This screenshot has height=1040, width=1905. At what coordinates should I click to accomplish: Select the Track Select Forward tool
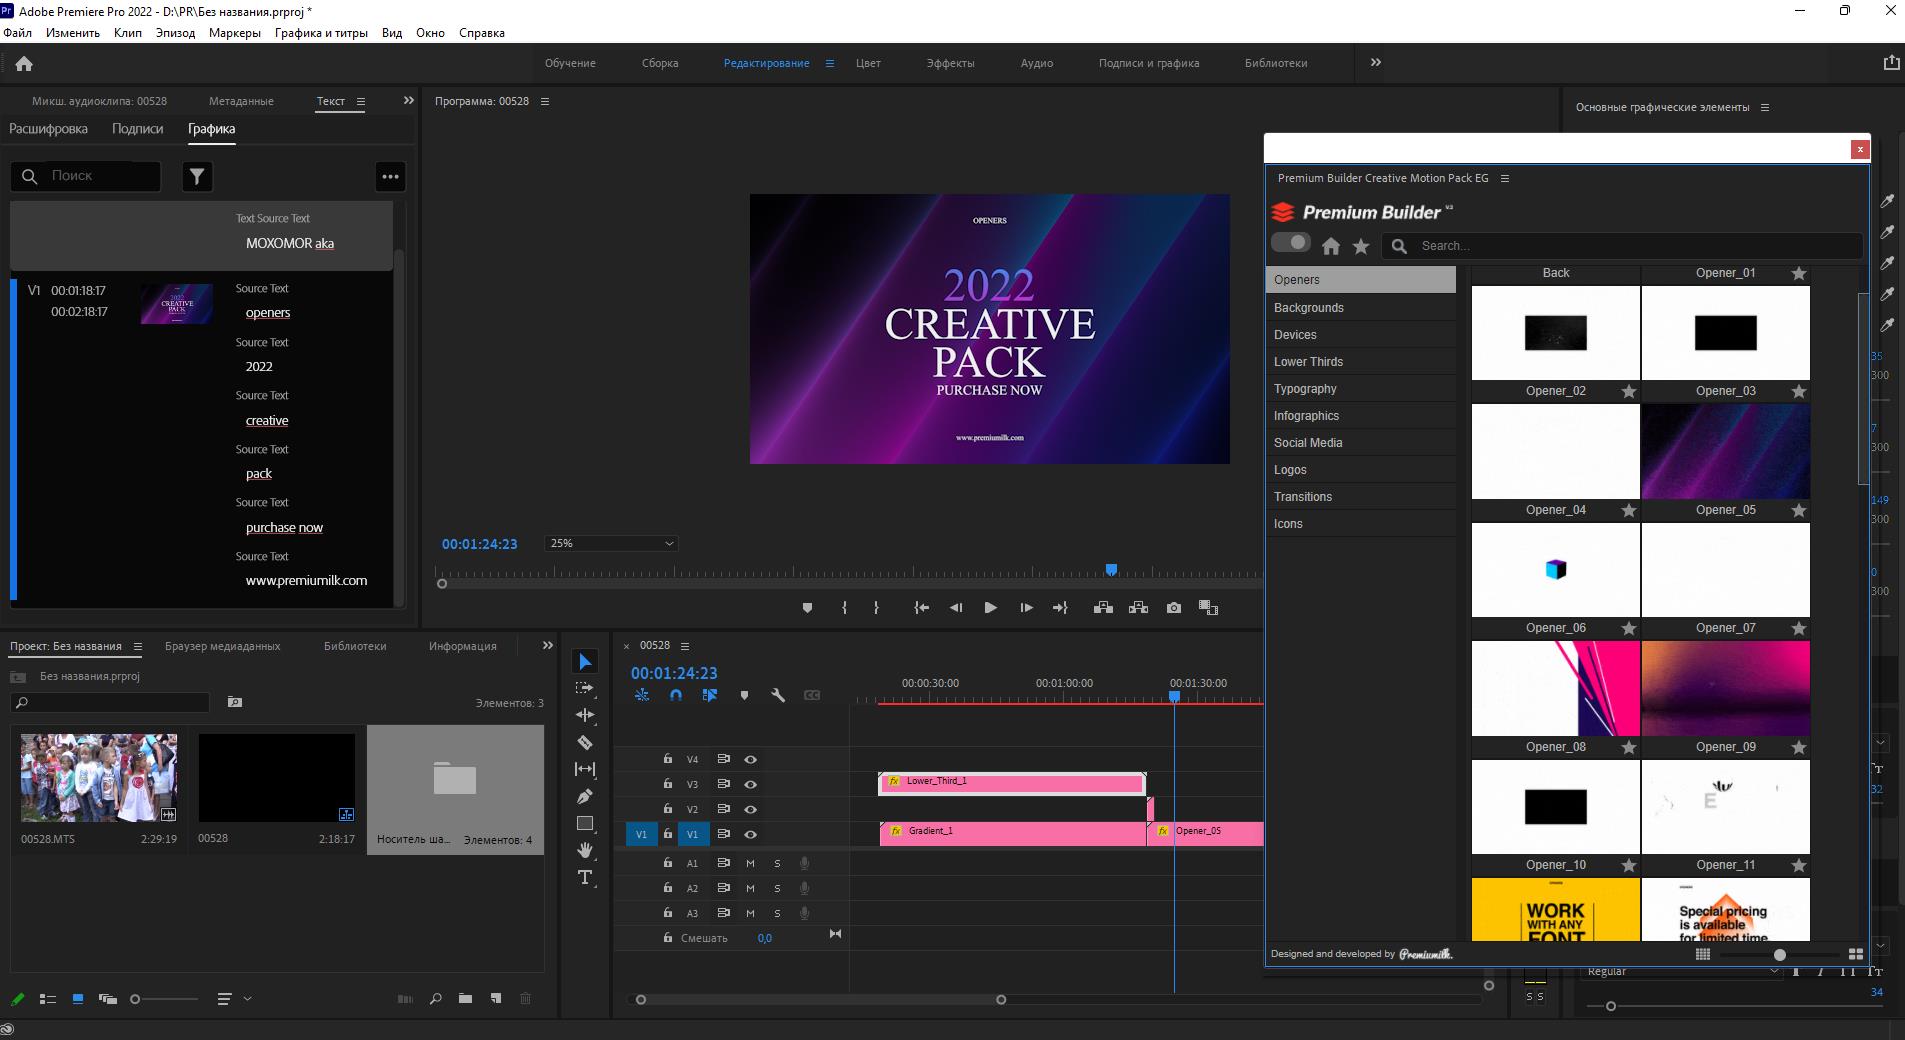coord(585,689)
